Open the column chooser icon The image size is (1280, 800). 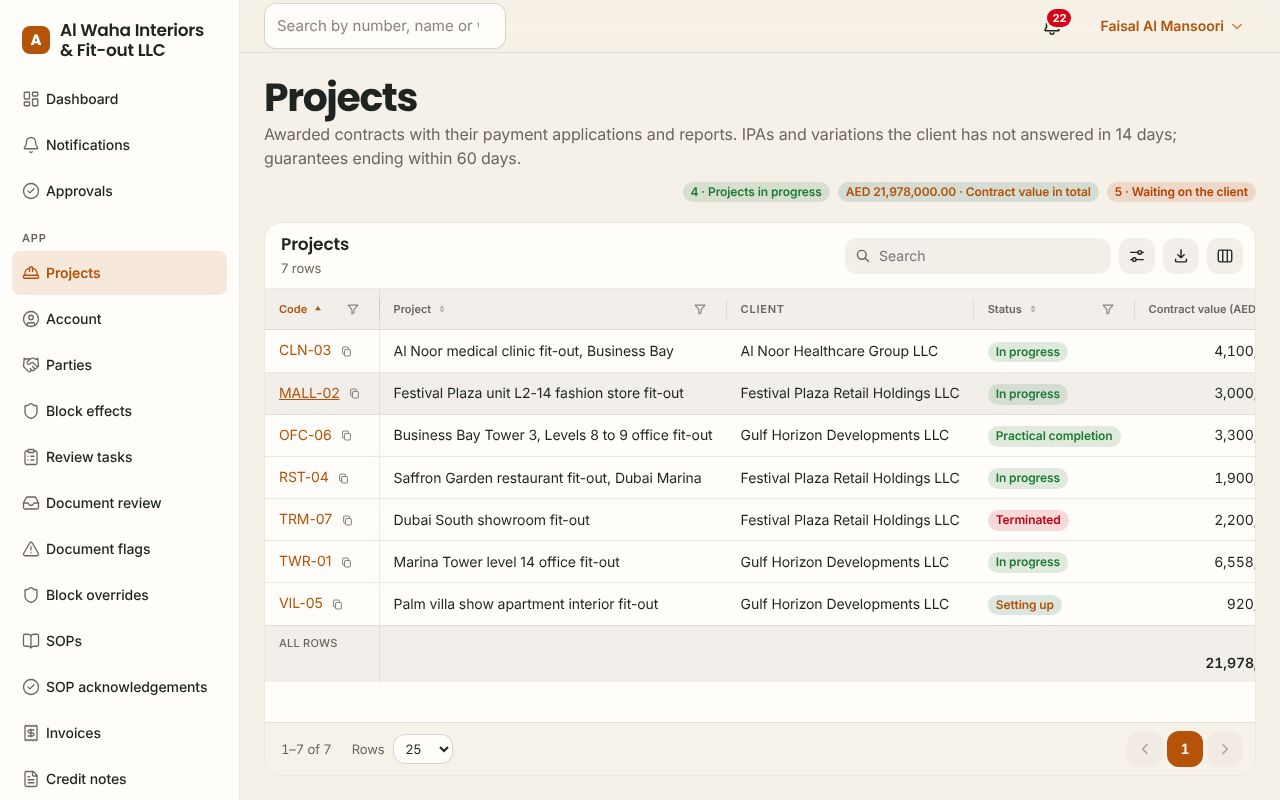1225,256
